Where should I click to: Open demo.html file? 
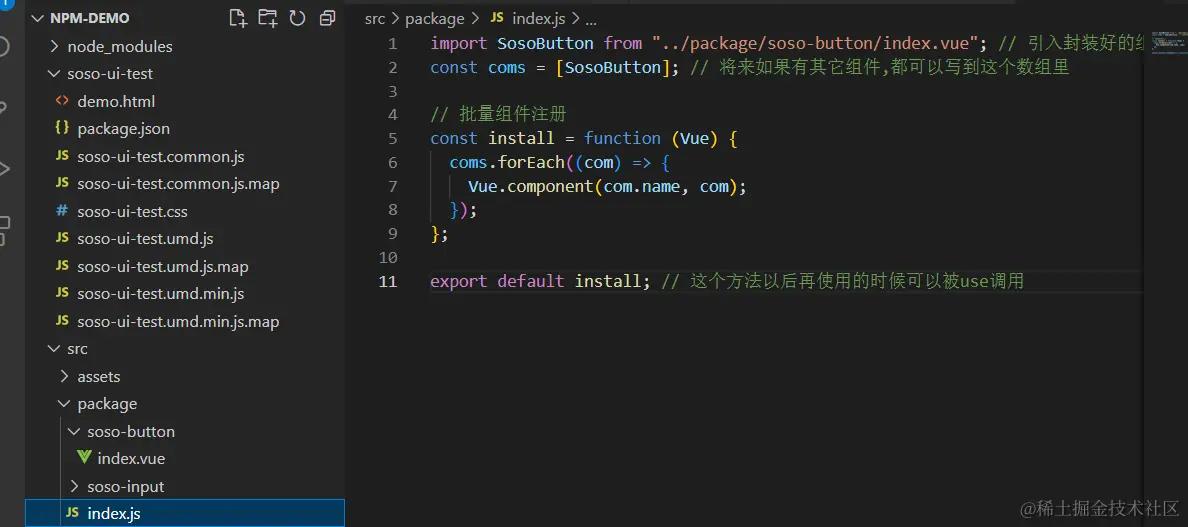point(116,101)
